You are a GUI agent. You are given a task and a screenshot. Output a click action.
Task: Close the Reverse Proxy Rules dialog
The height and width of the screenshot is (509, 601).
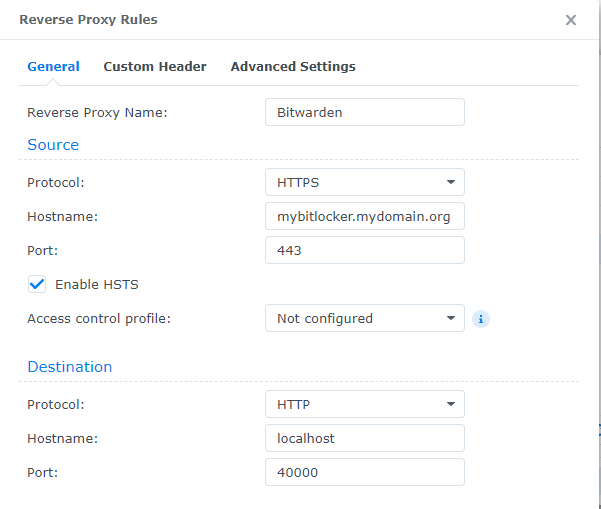tap(570, 20)
